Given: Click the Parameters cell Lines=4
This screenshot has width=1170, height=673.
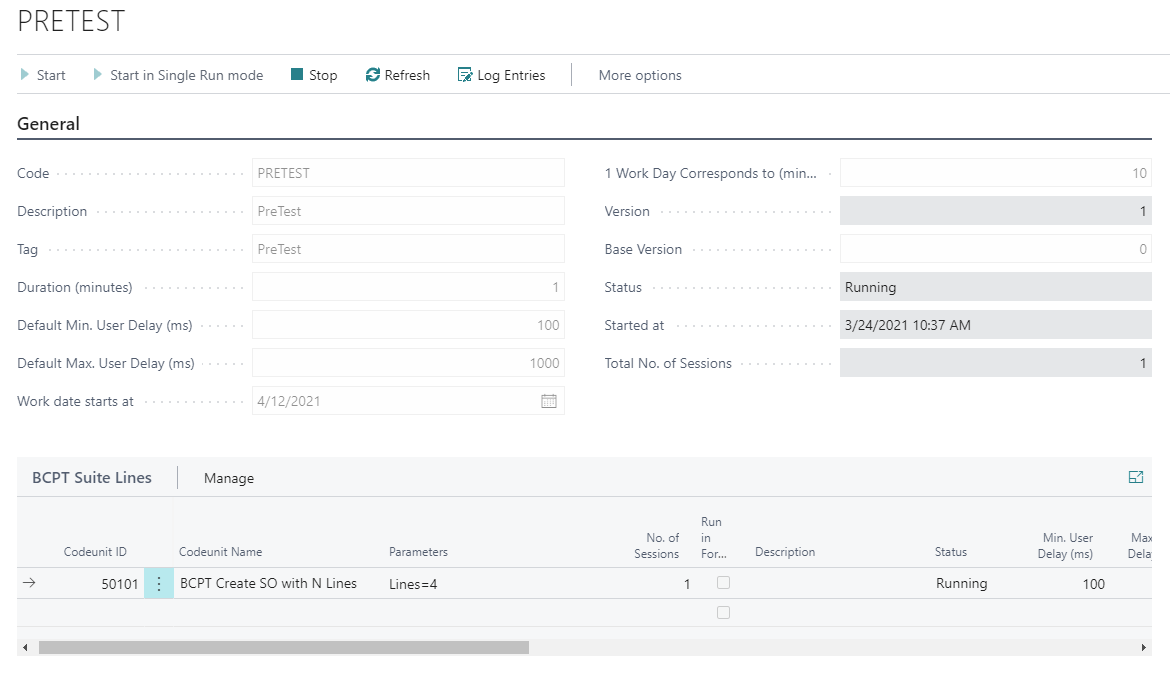Looking at the screenshot, I should 413,584.
